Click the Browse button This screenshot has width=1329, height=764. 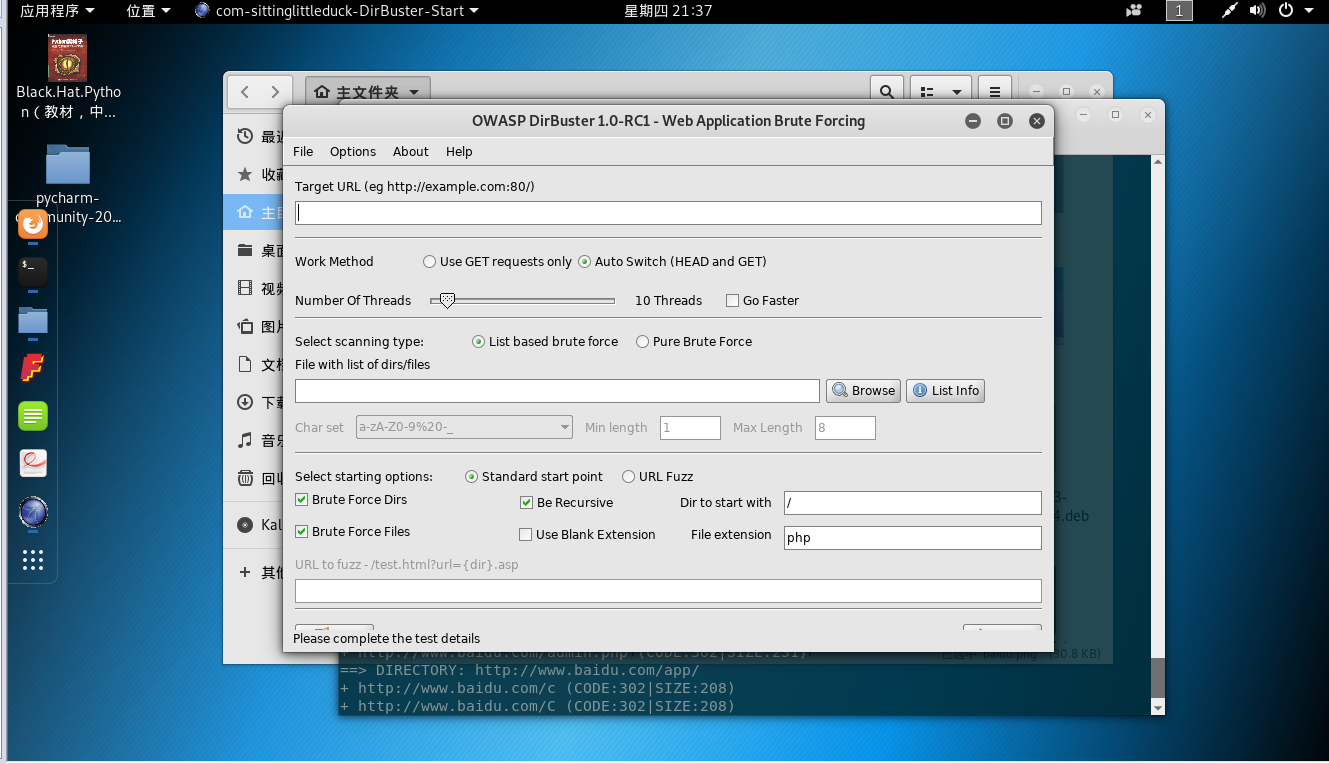pyautogui.click(x=863, y=391)
